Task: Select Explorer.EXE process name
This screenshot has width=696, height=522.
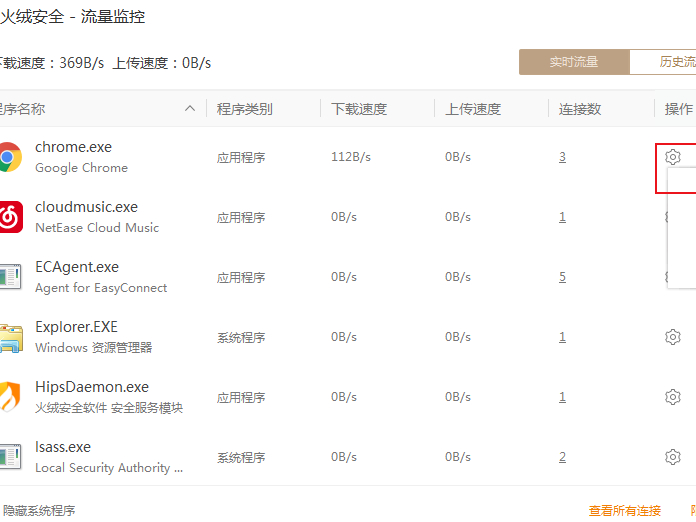Action: (76, 327)
